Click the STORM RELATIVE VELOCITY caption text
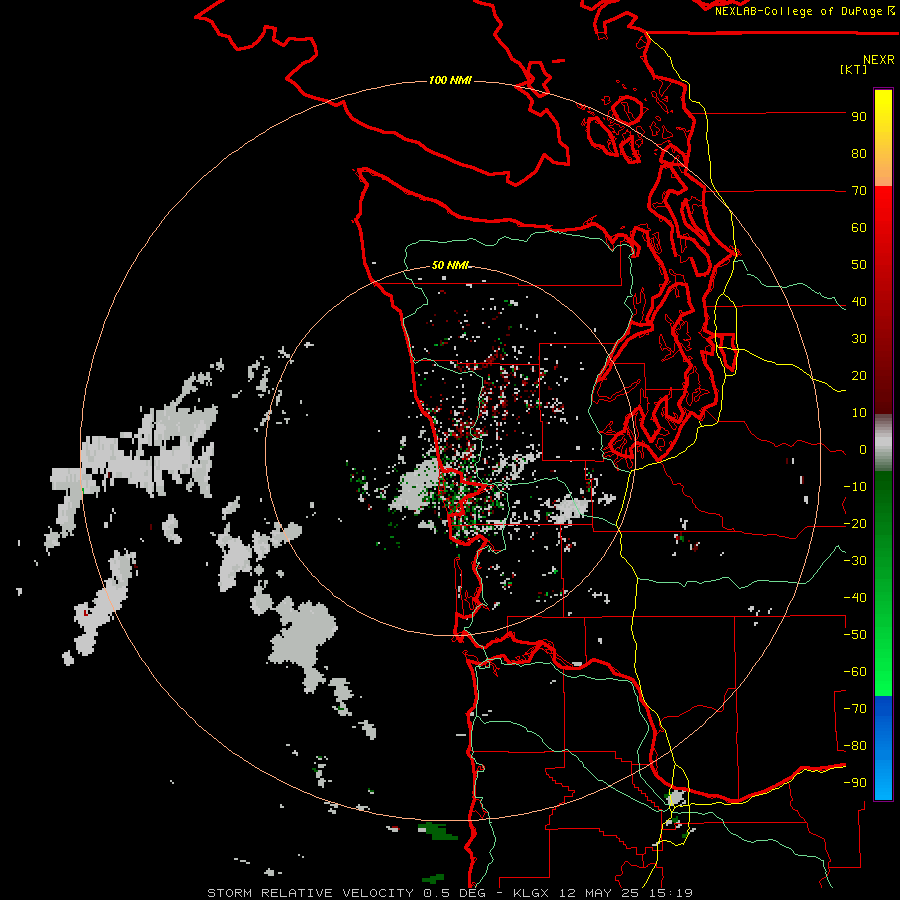900x900 pixels. tap(311, 893)
